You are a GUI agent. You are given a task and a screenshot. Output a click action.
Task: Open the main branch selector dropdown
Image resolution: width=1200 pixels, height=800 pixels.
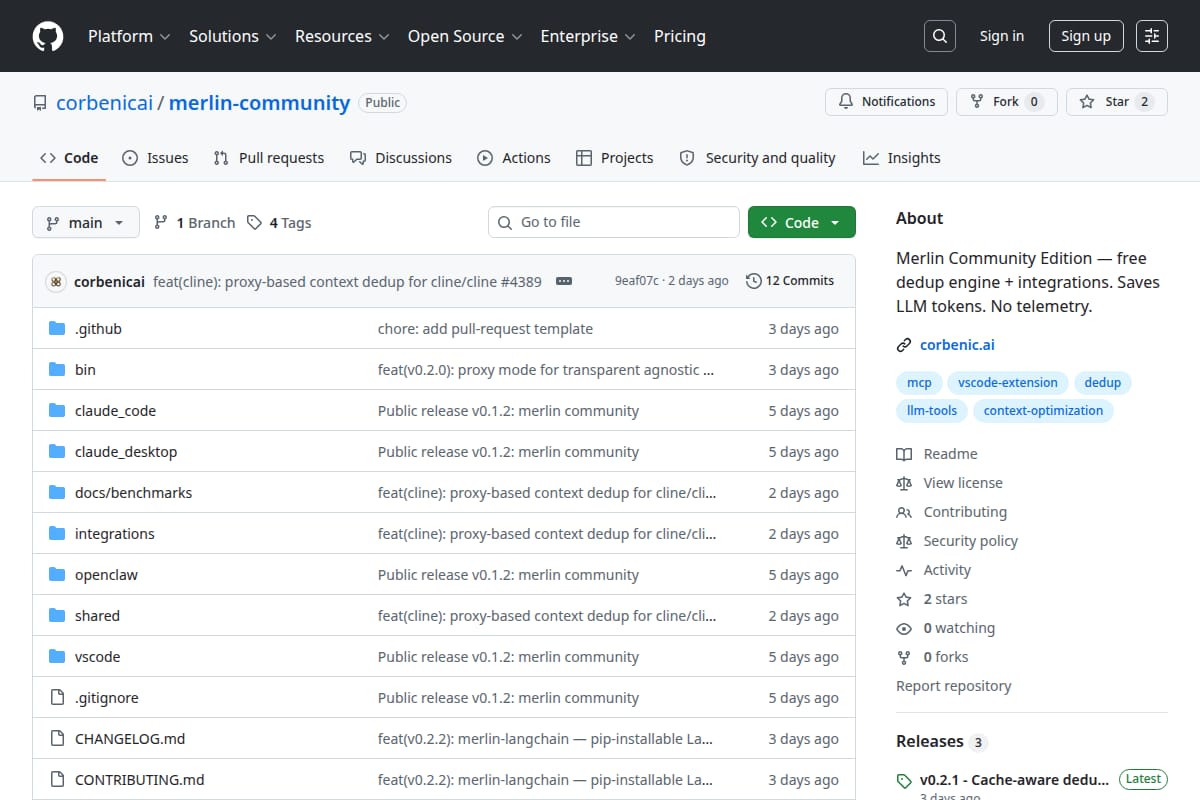coord(85,222)
